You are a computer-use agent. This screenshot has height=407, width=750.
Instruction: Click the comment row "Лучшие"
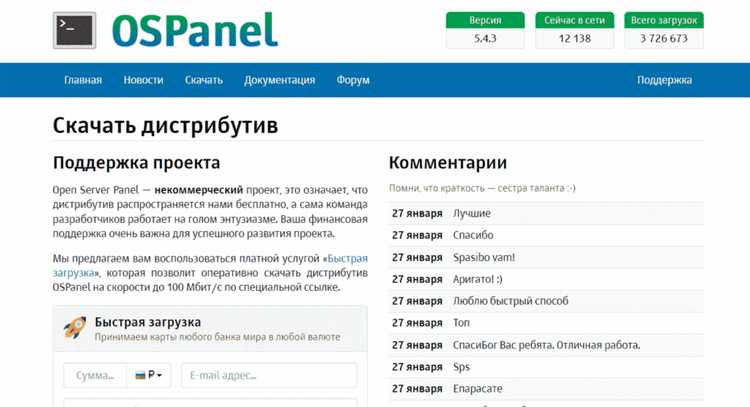click(x=546, y=213)
